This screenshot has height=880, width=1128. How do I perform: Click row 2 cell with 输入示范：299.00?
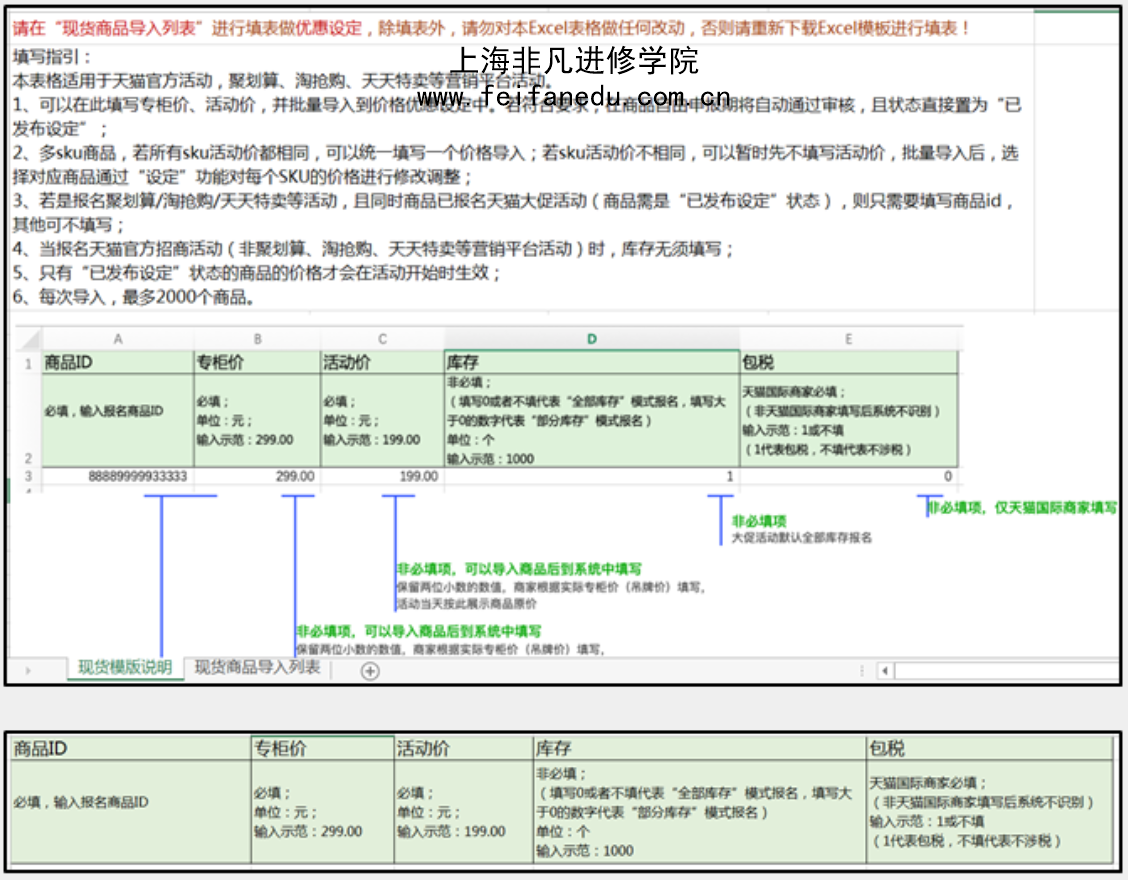point(258,420)
